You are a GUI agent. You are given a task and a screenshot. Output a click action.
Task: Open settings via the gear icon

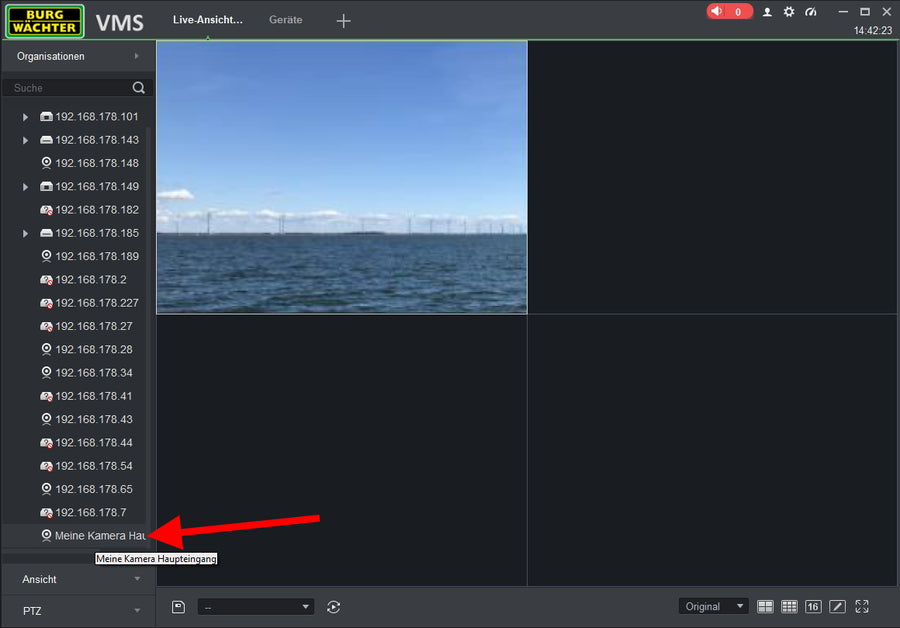[789, 12]
